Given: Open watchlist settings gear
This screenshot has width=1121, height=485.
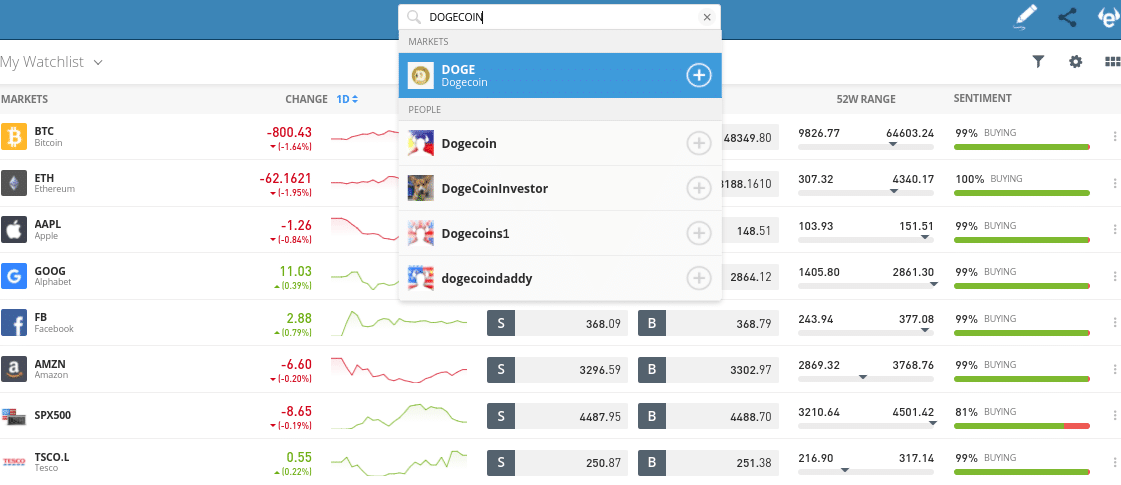Looking at the screenshot, I should click(1075, 62).
